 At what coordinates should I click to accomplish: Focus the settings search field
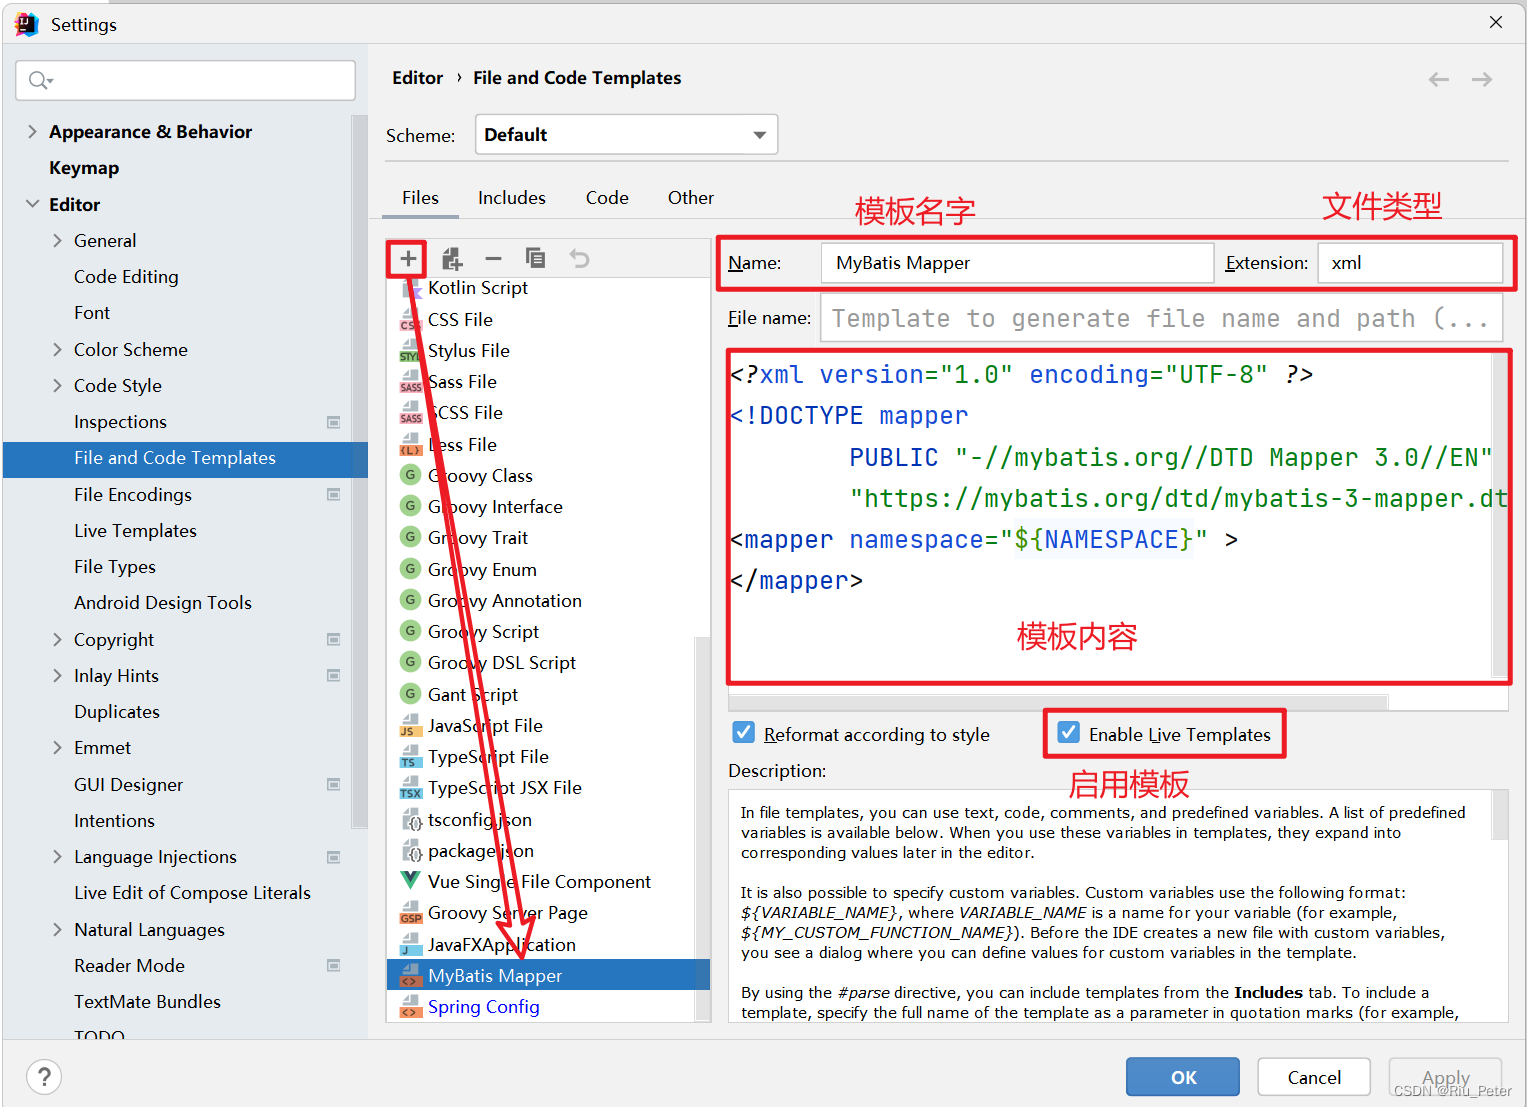pyautogui.click(x=186, y=80)
